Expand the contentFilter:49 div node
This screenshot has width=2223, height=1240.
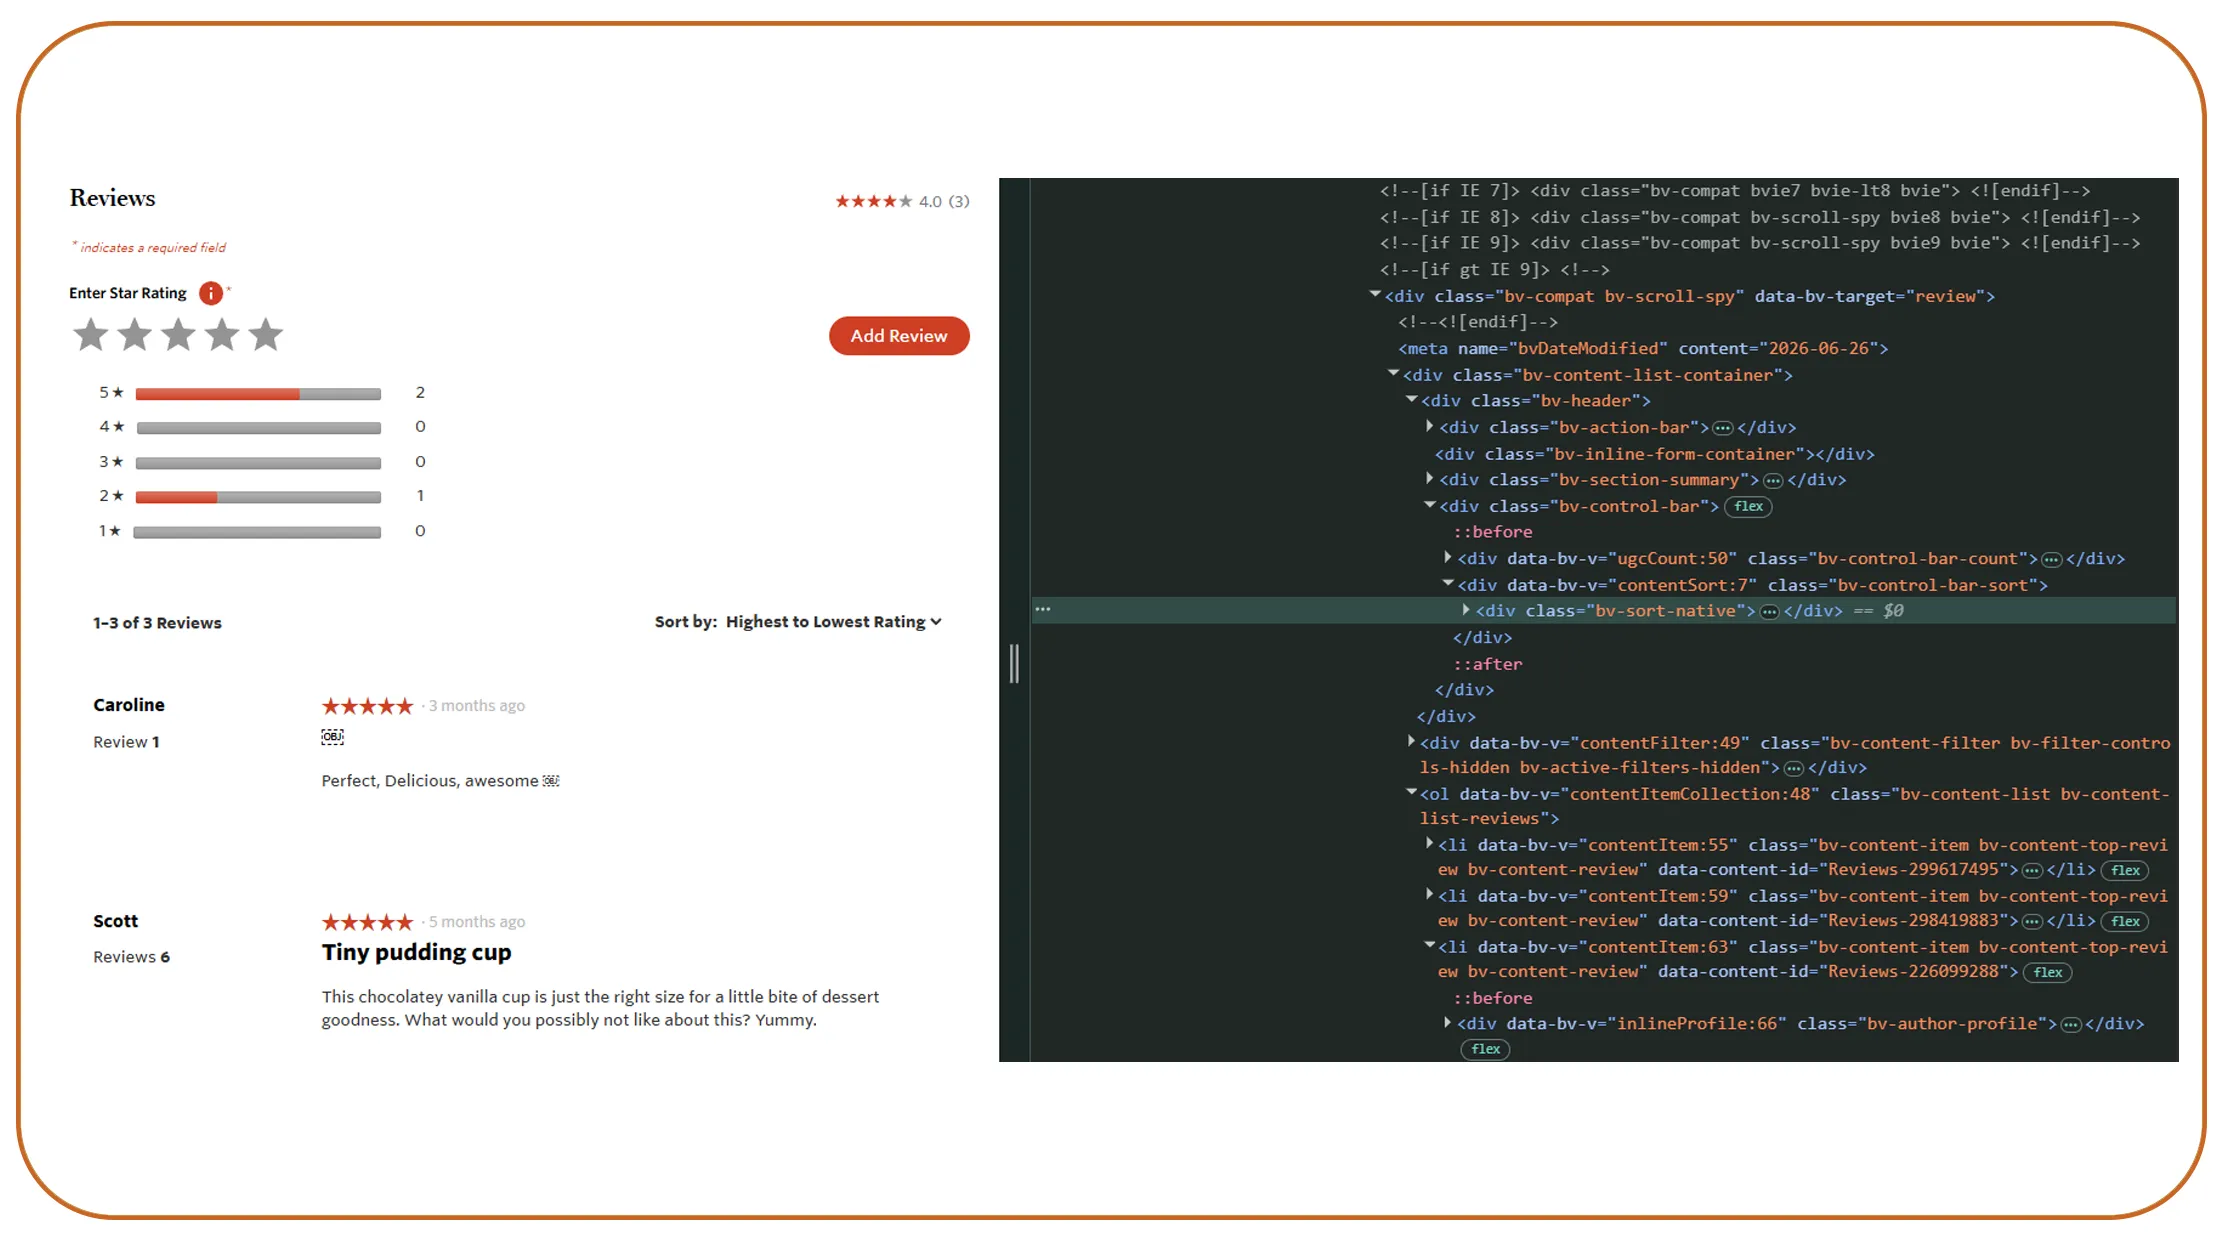tap(1411, 742)
